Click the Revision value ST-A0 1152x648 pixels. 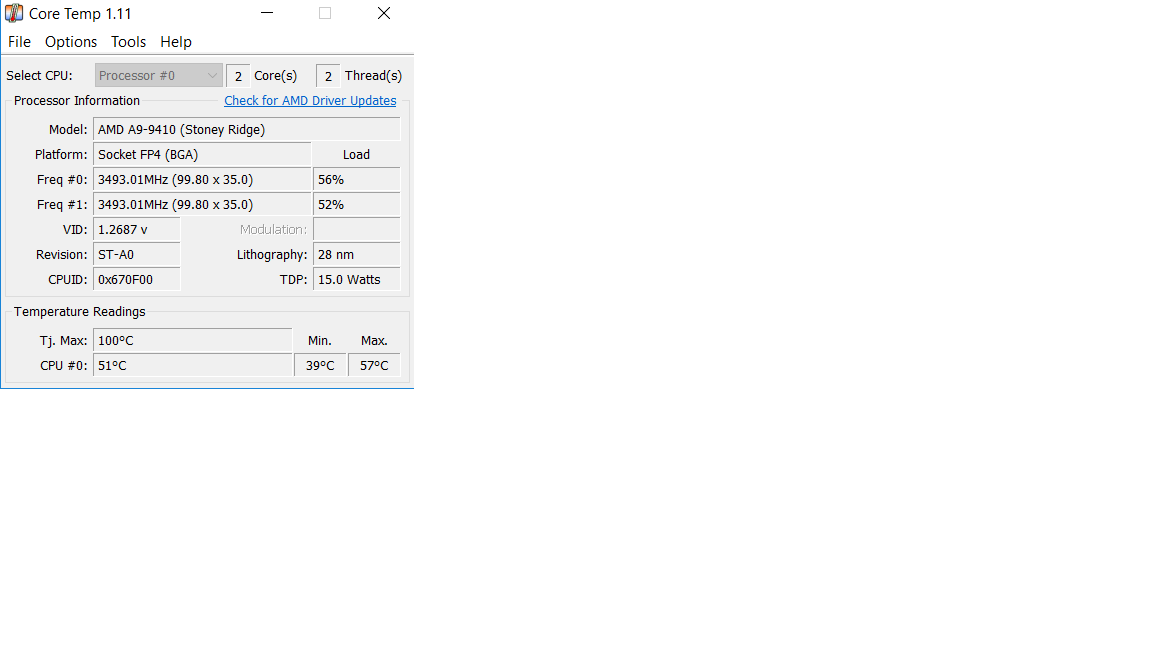coord(137,254)
